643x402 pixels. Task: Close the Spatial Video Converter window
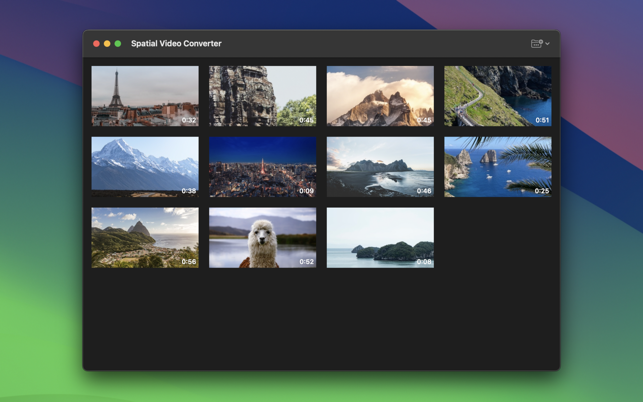pyautogui.click(x=96, y=43)
